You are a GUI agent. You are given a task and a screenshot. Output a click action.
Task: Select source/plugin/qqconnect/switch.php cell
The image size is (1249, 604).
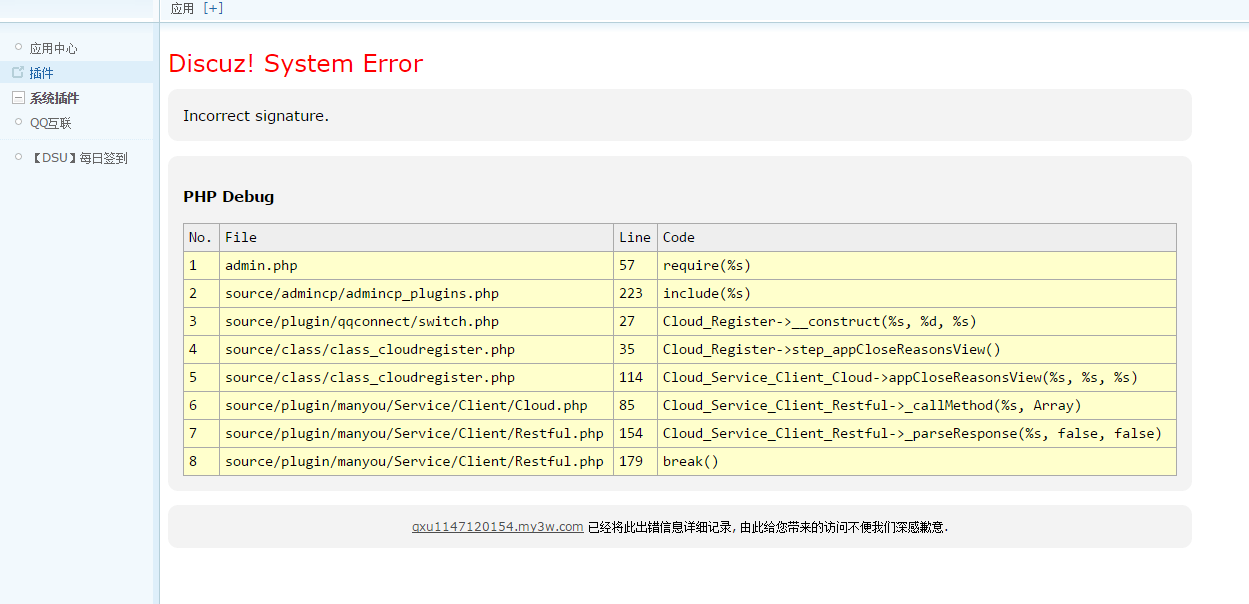[x=416, y=321]
